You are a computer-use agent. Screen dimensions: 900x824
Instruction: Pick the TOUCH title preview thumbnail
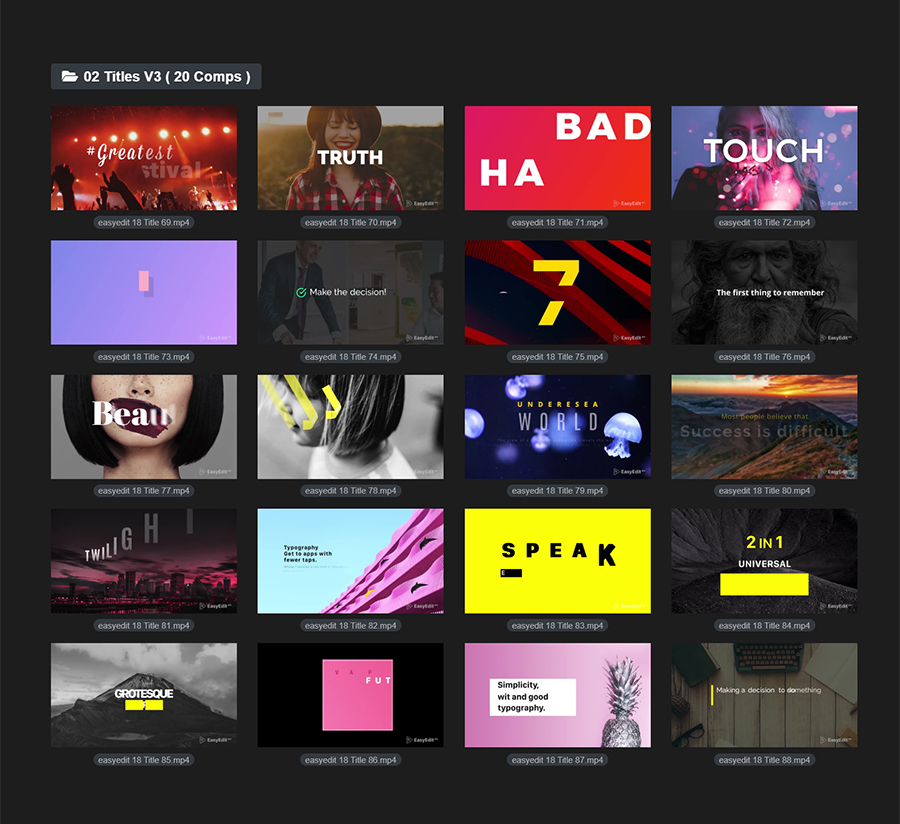764,158
